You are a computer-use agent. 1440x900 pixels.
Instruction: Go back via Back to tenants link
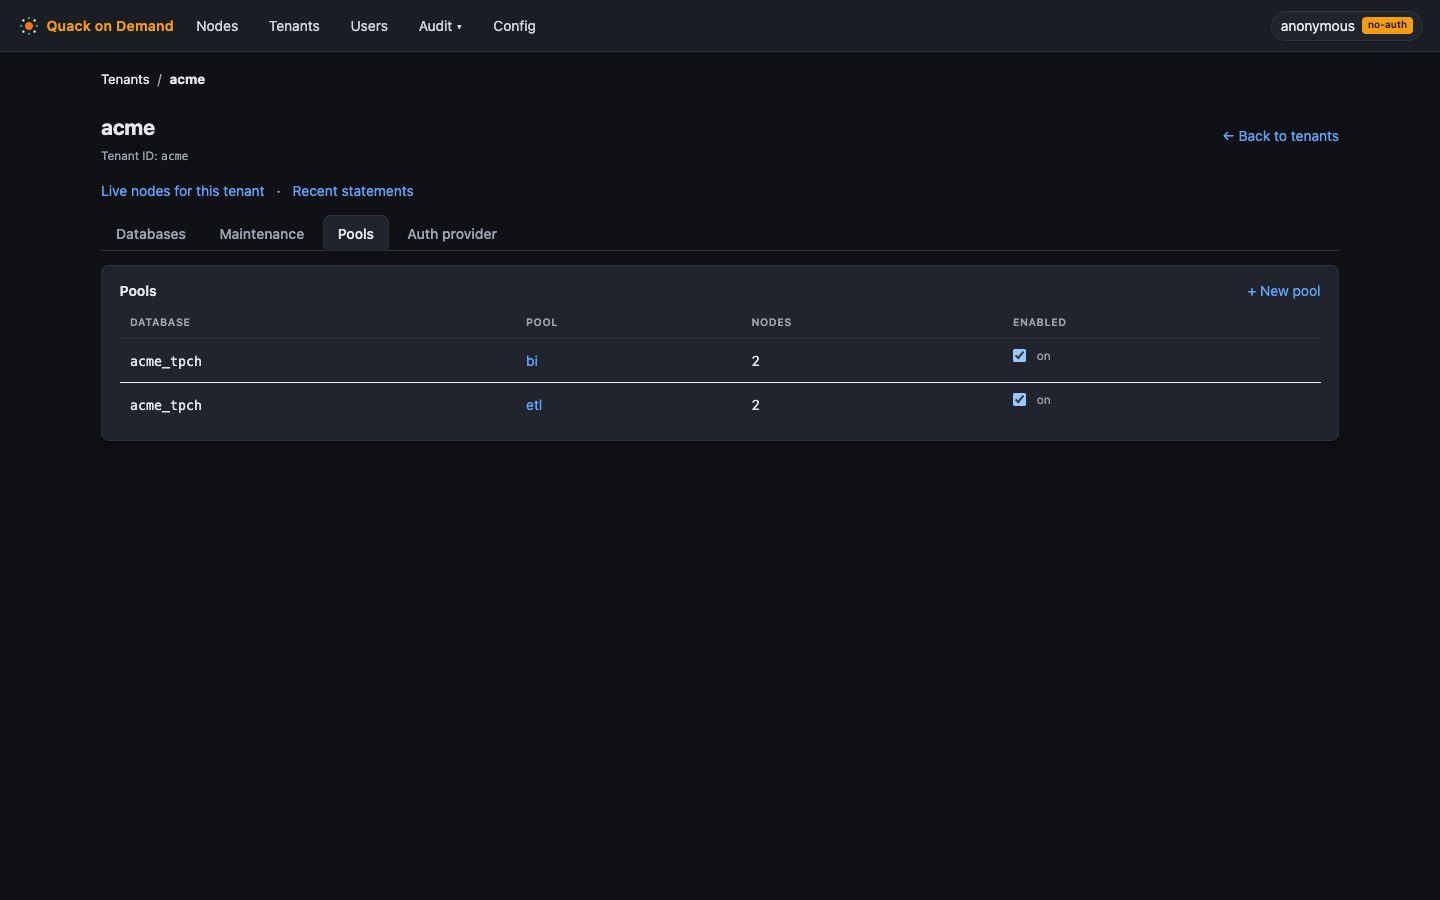coord(1280,136)
